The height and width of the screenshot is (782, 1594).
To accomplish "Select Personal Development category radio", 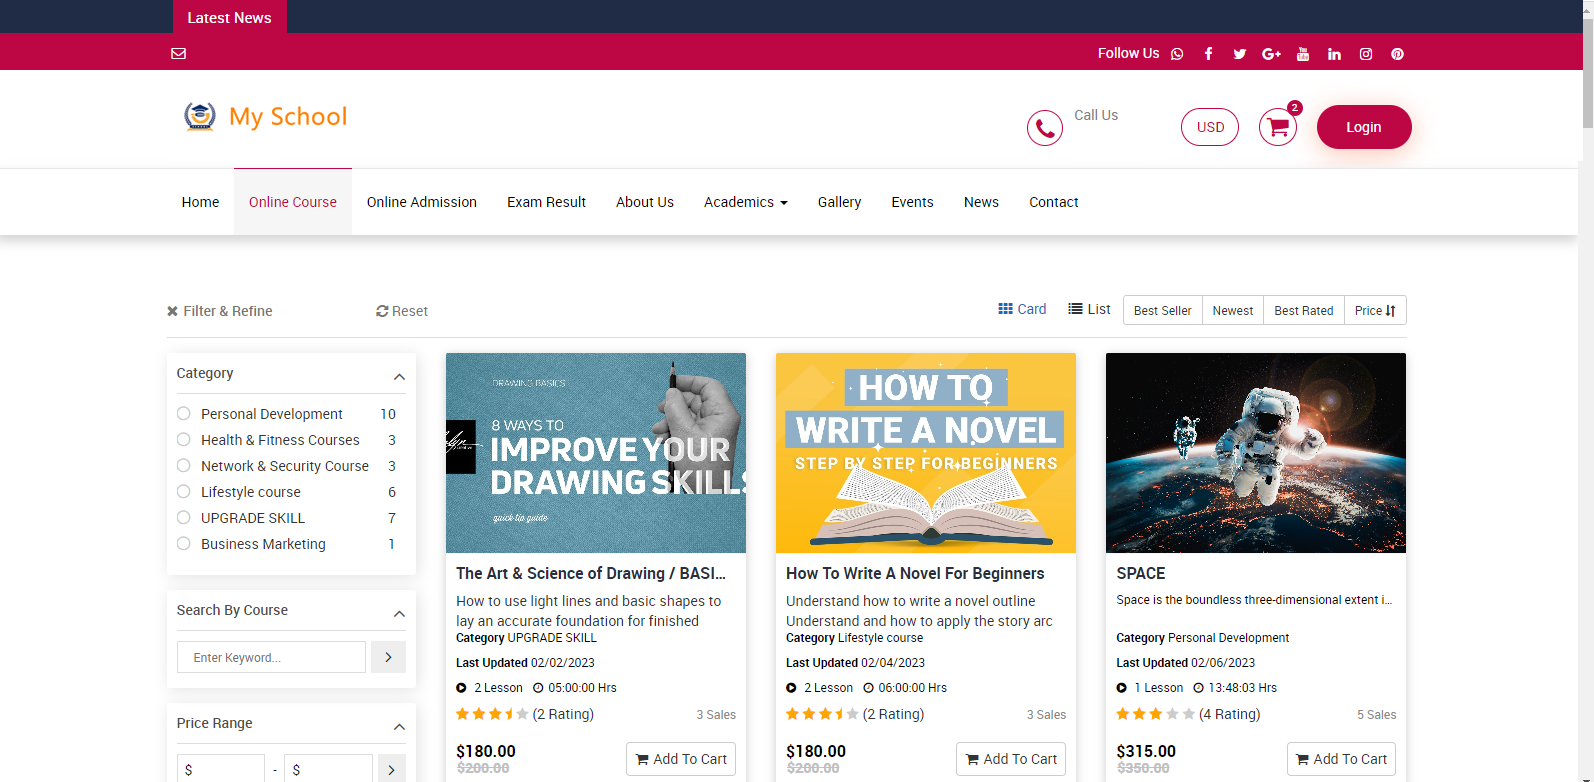I will (x=184, y=414).
